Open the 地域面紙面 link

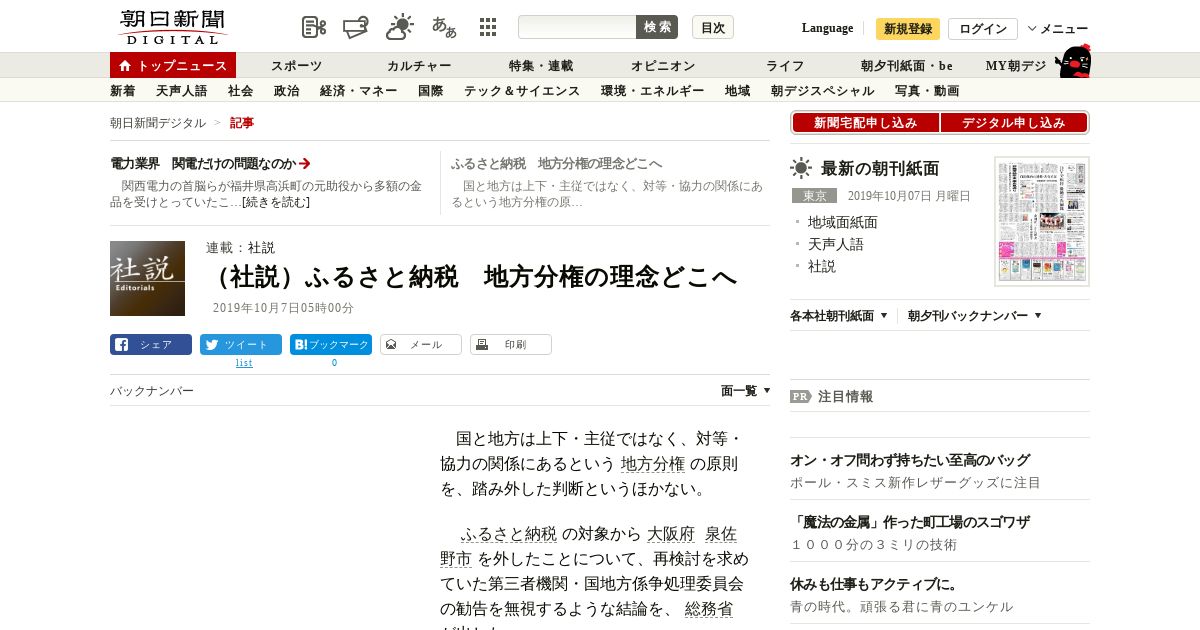coord(843,222)
